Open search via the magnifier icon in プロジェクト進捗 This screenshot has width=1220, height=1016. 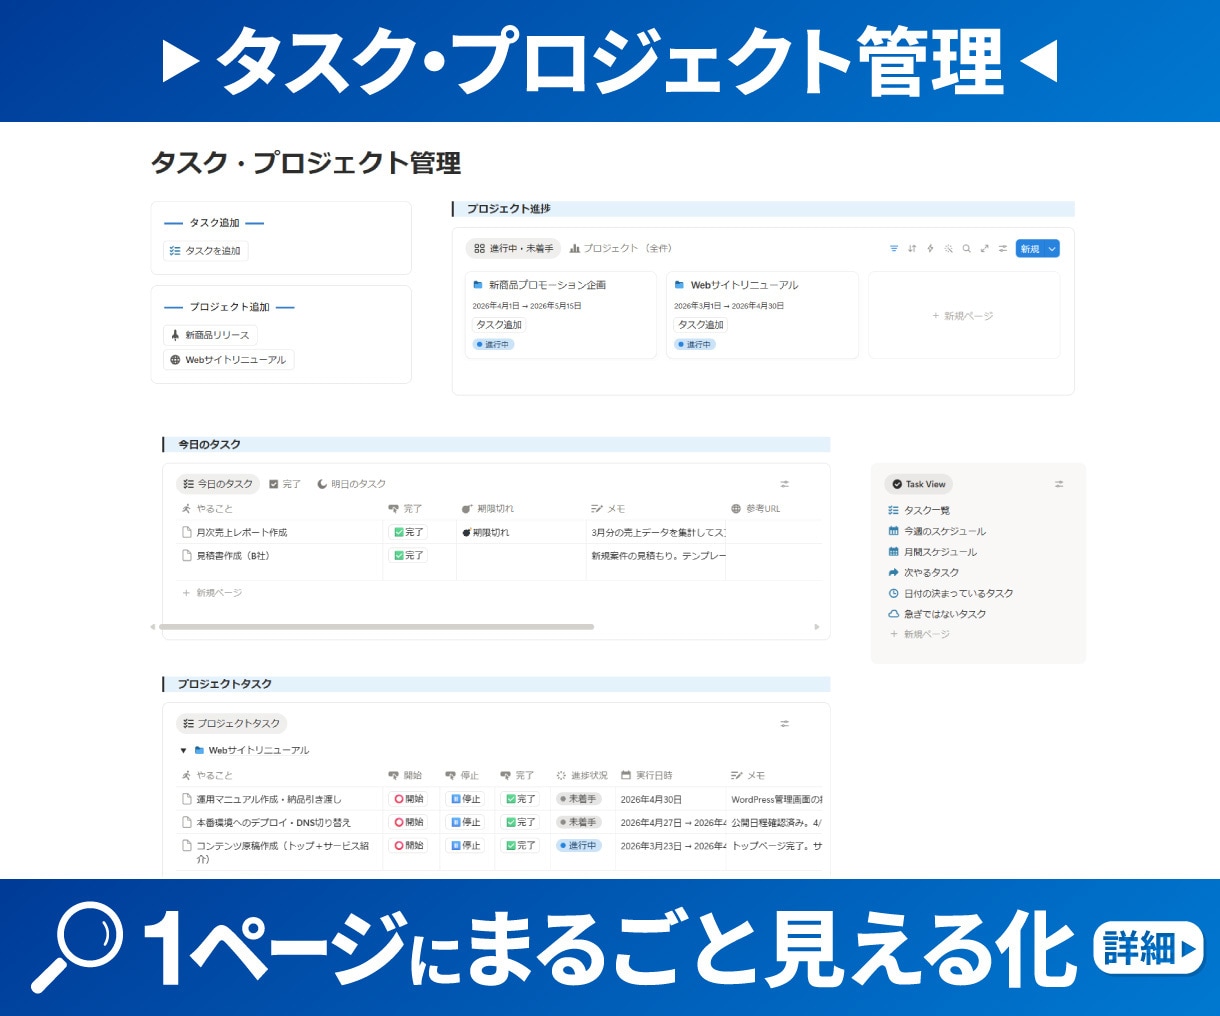967,249
